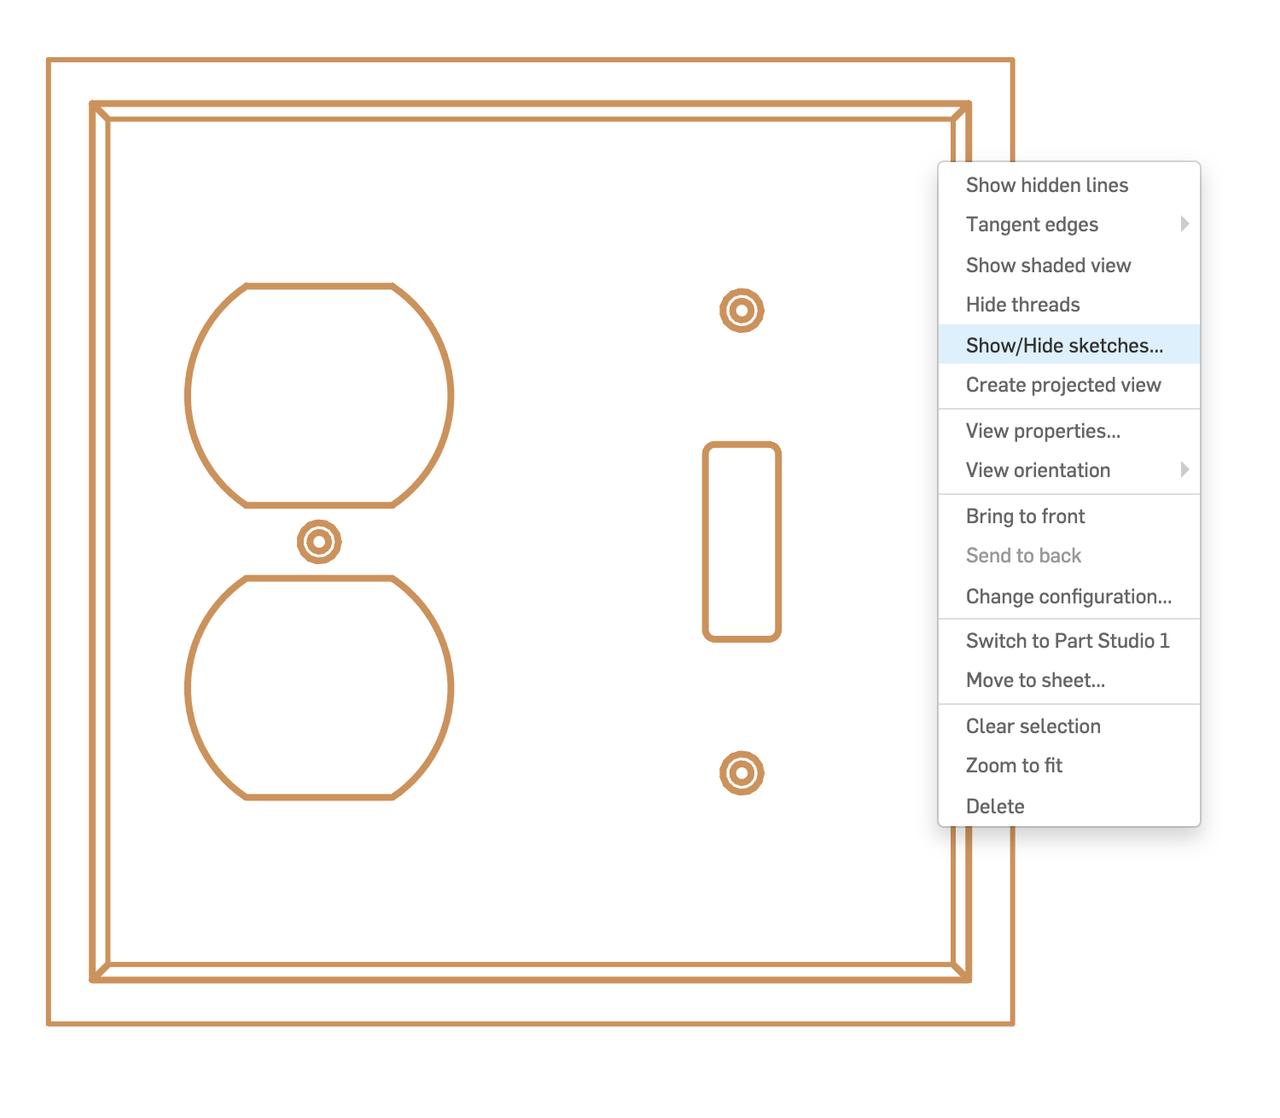
Task: Open the Change configuration dialog
Action: tap(1068, 596)
